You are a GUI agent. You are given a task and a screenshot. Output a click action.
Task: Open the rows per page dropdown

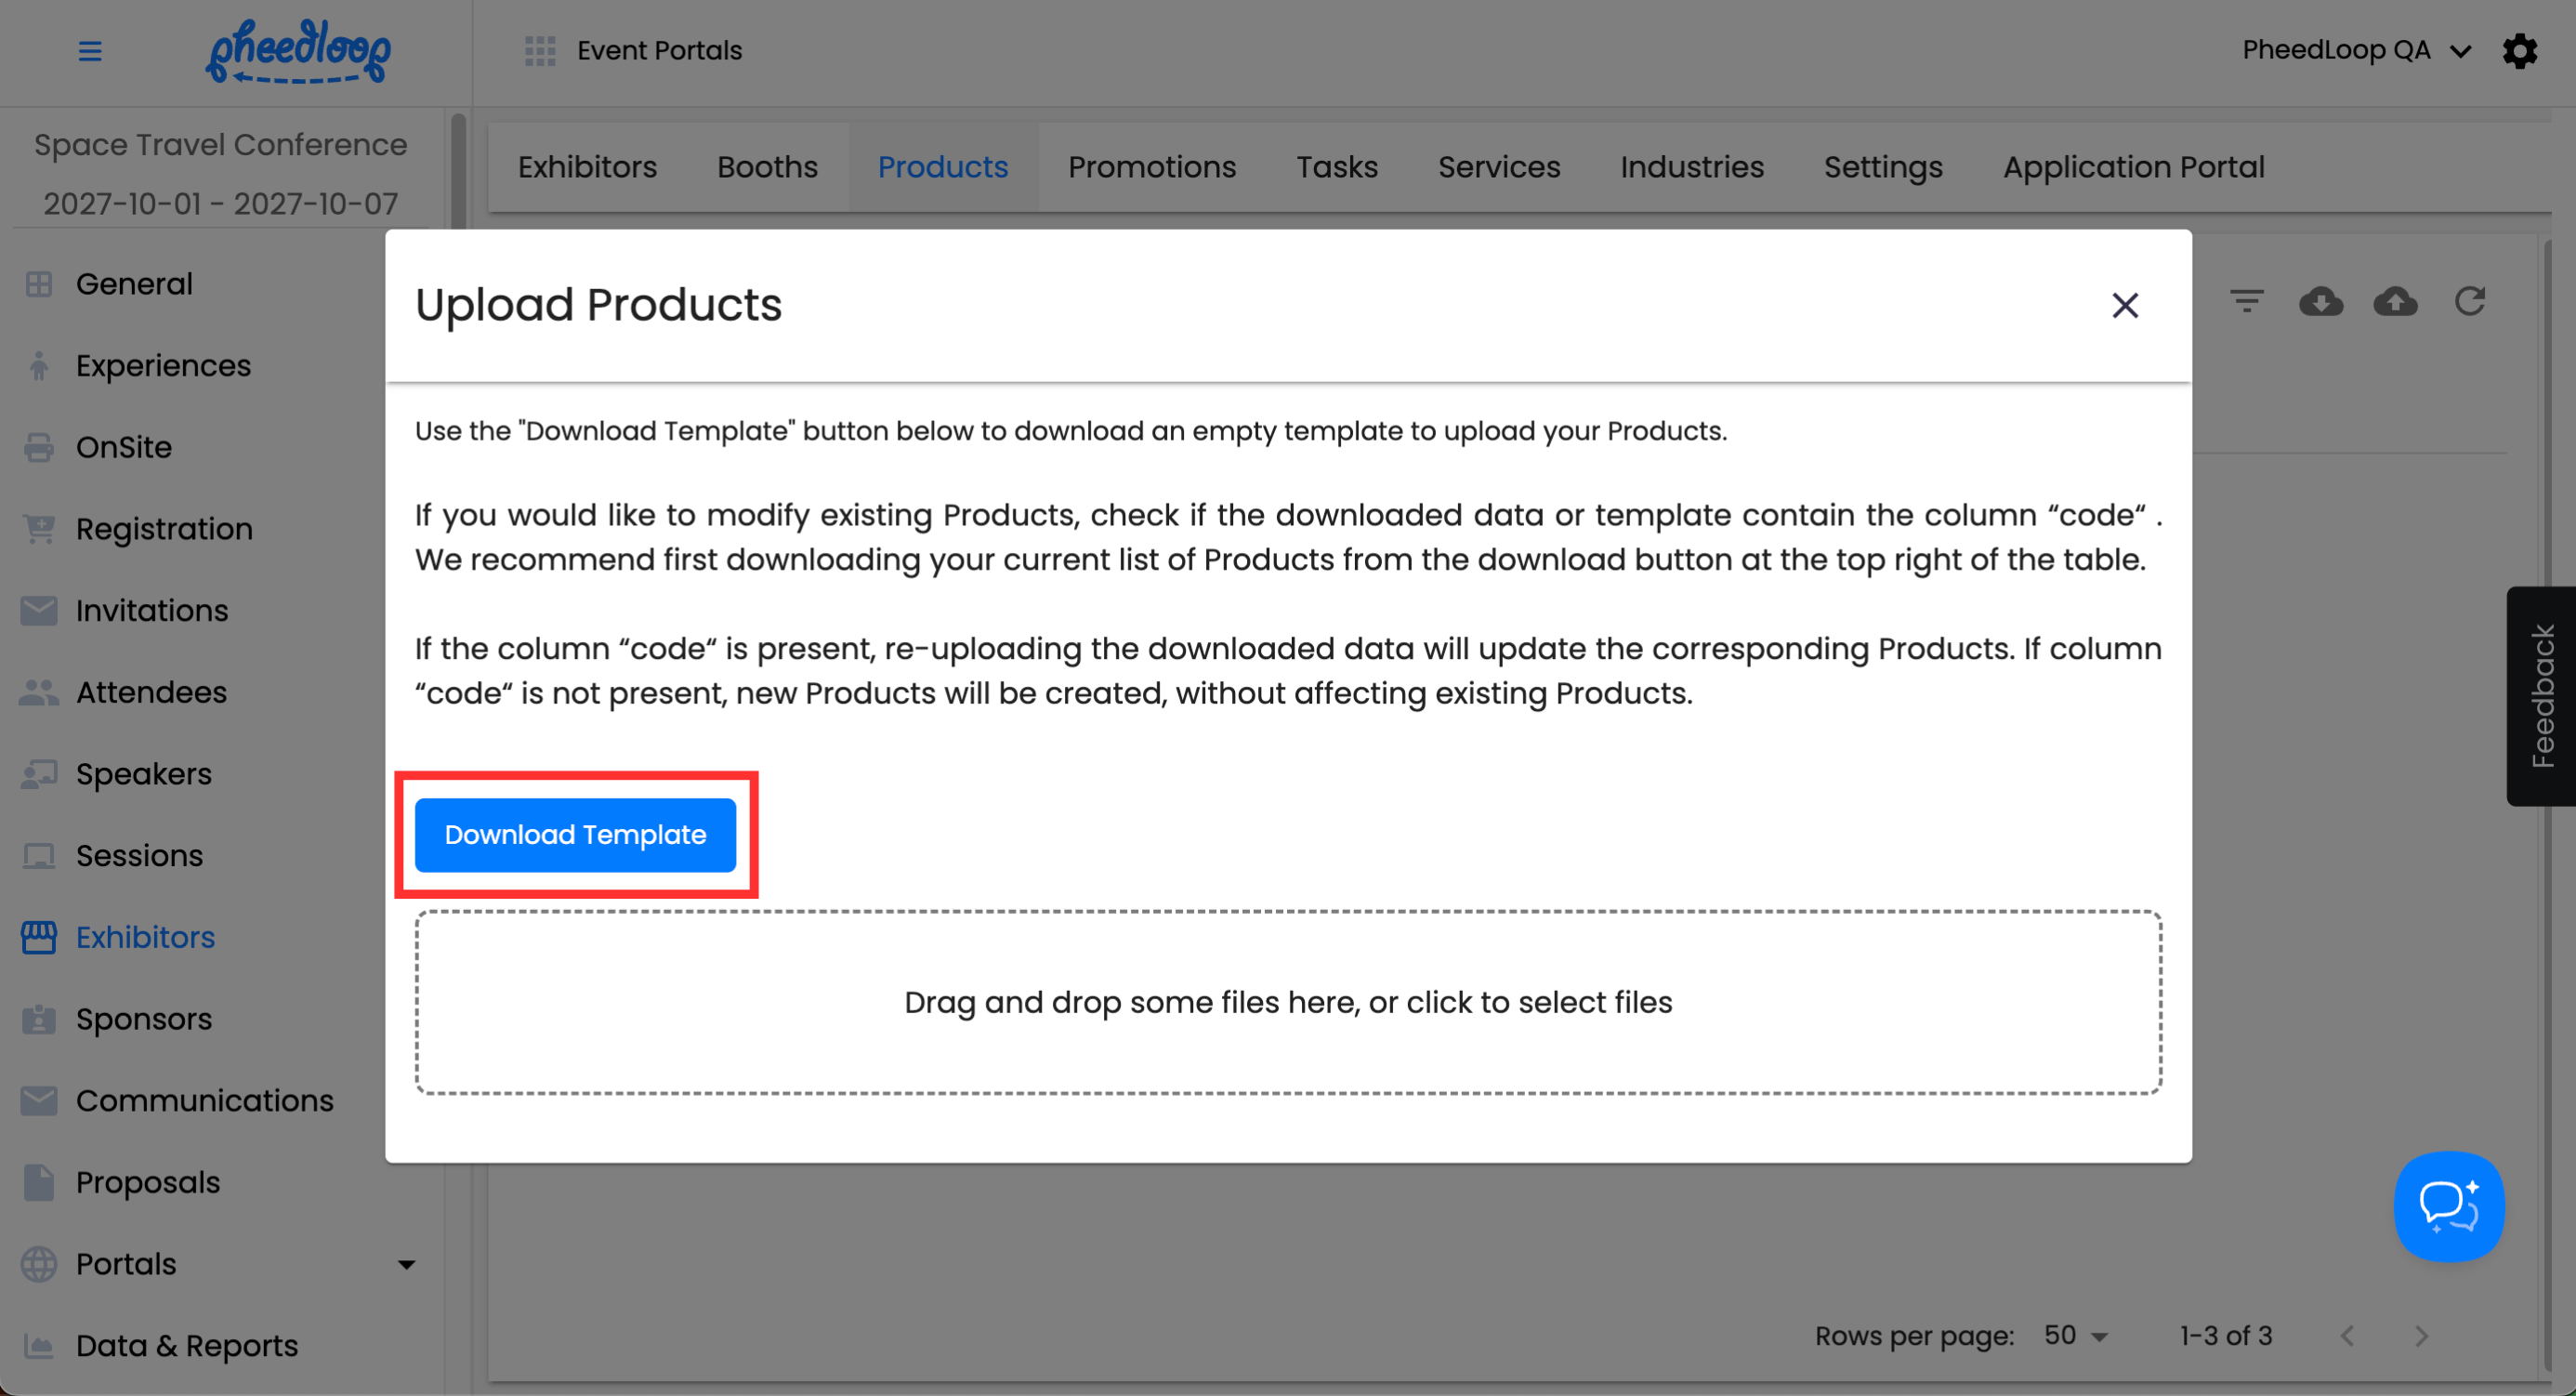(2076, 1336)
